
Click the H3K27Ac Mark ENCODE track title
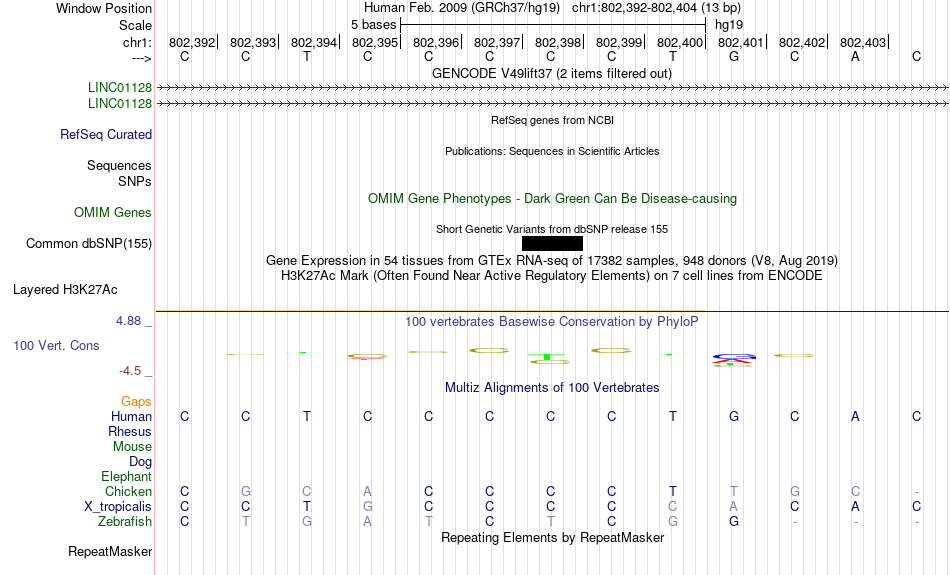tap(552, 276)
